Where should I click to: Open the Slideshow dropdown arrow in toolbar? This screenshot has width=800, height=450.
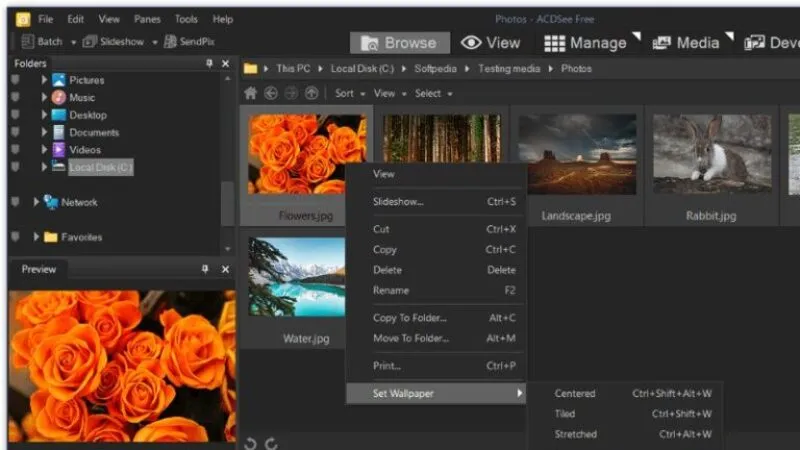154,42
